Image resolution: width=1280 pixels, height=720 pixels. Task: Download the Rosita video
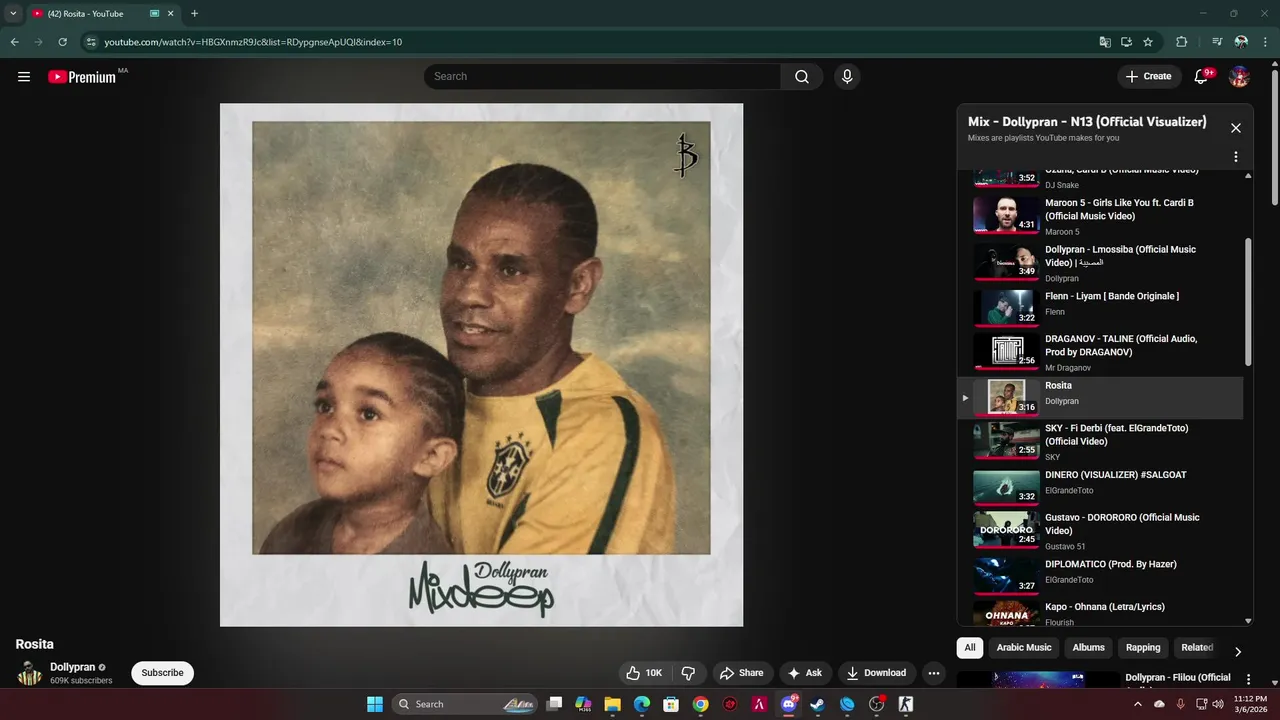[876, 673]
